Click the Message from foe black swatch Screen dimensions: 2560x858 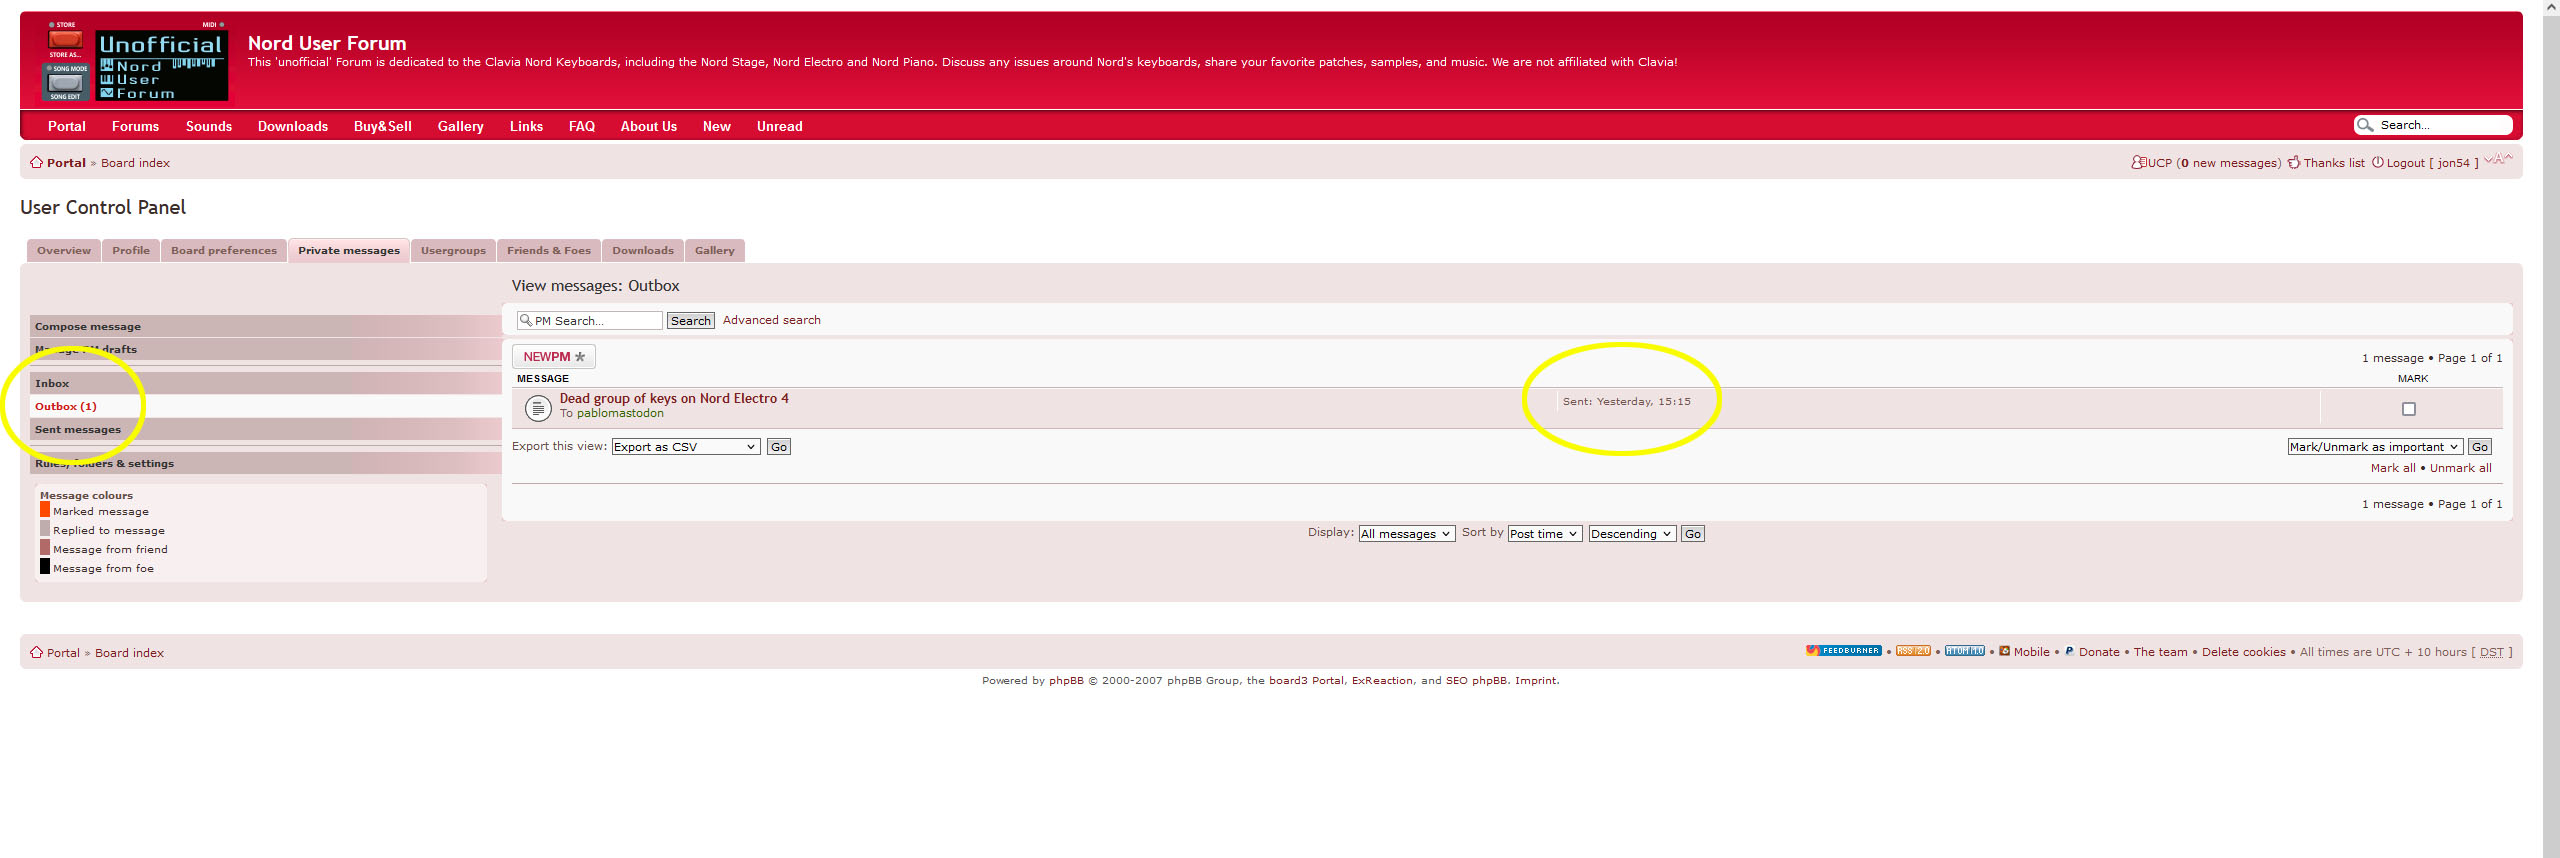pyautogui.click(x=45, y=566)
